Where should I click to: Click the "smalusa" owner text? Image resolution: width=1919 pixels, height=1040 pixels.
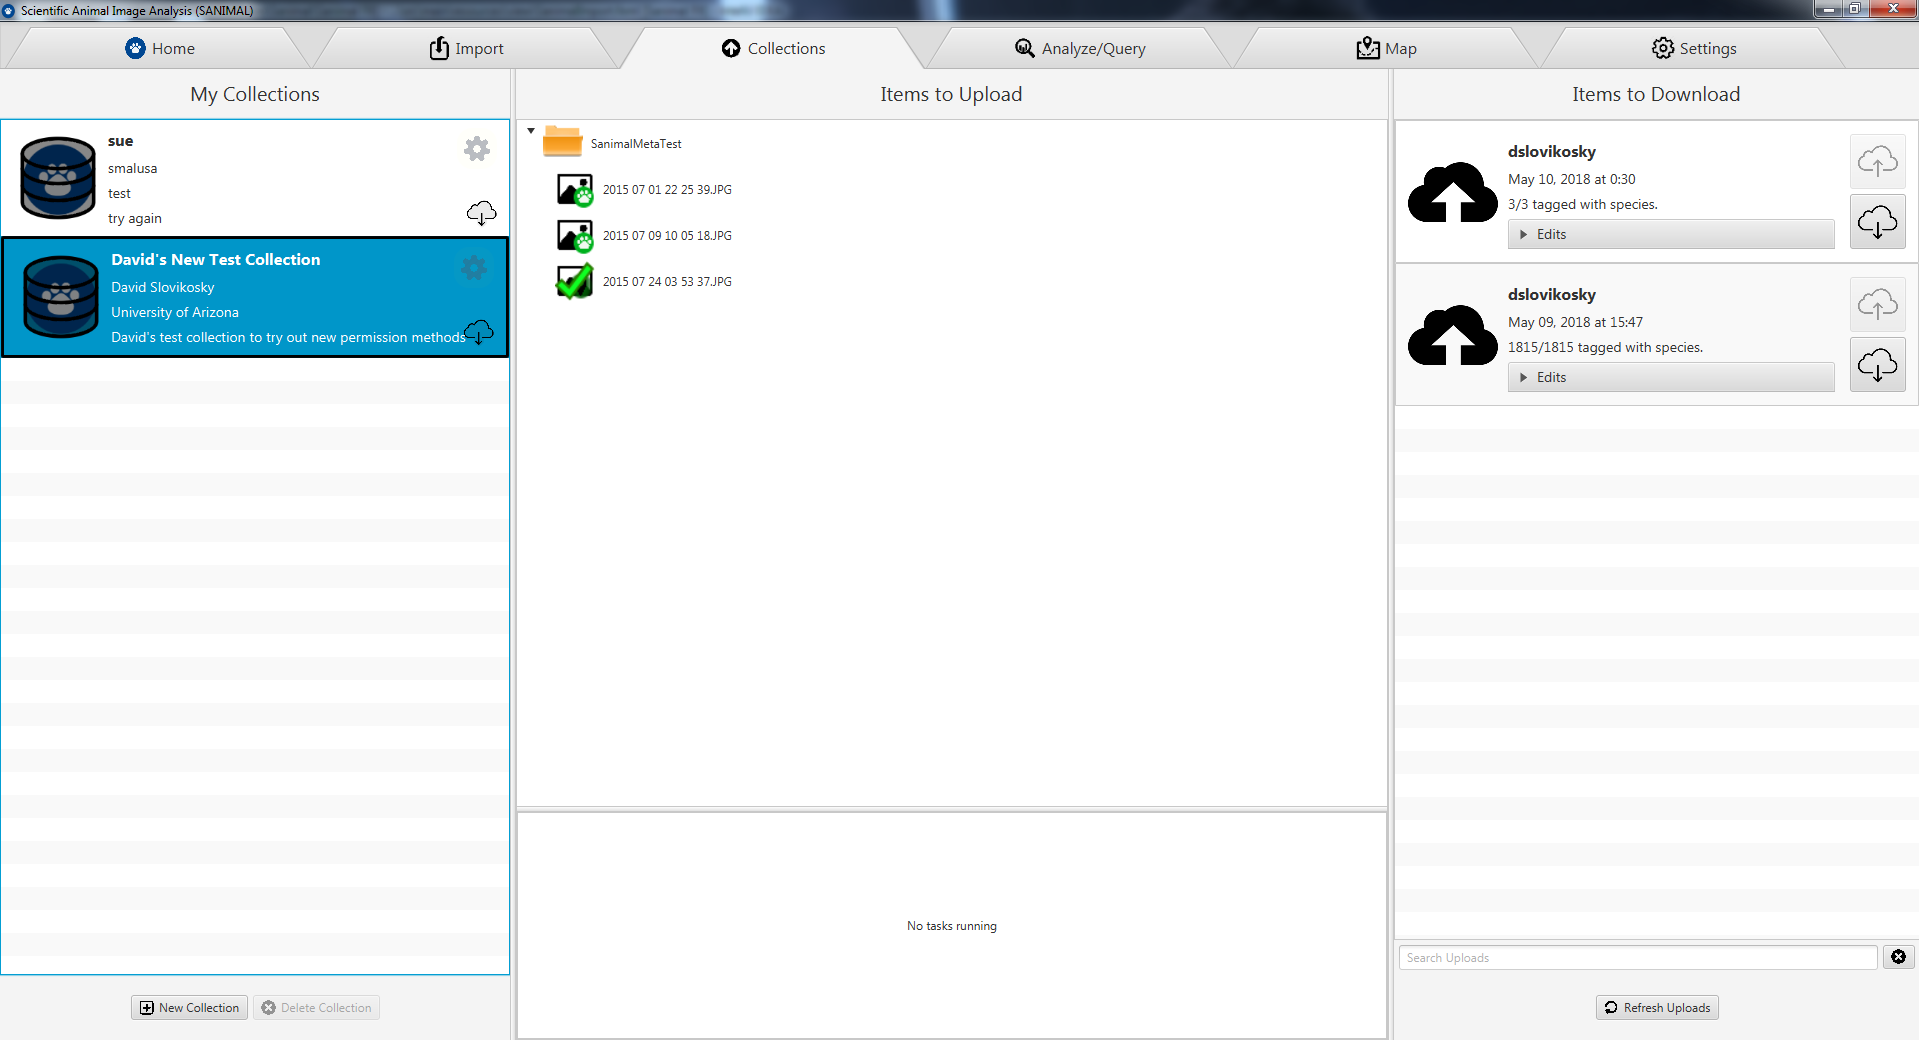133,168
